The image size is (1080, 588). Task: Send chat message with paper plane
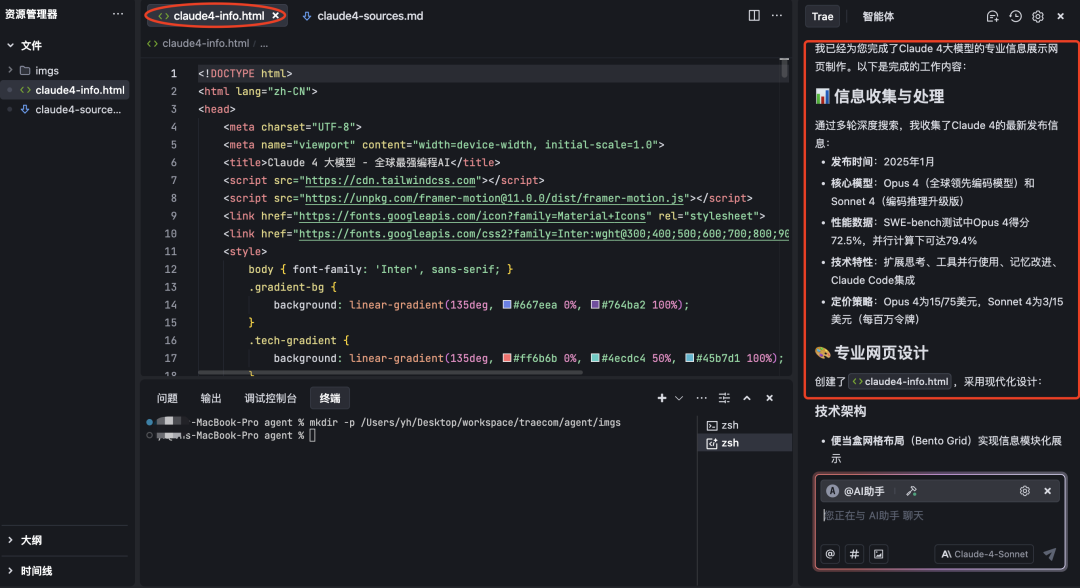pos(1050,554)
